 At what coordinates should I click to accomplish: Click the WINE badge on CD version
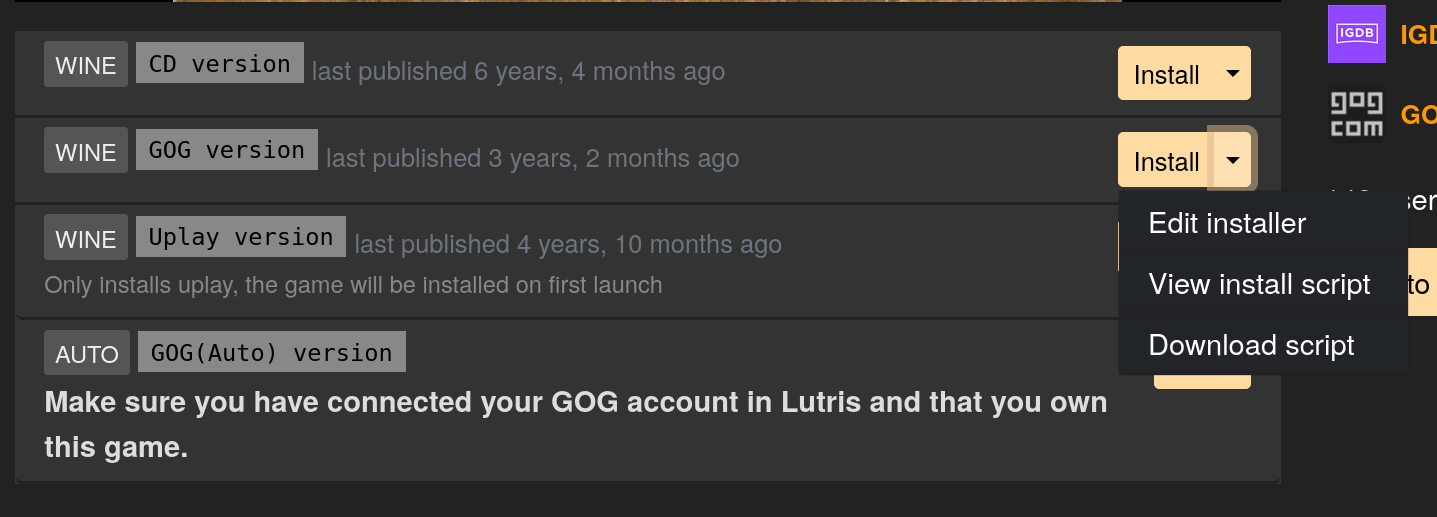[86, 66]
